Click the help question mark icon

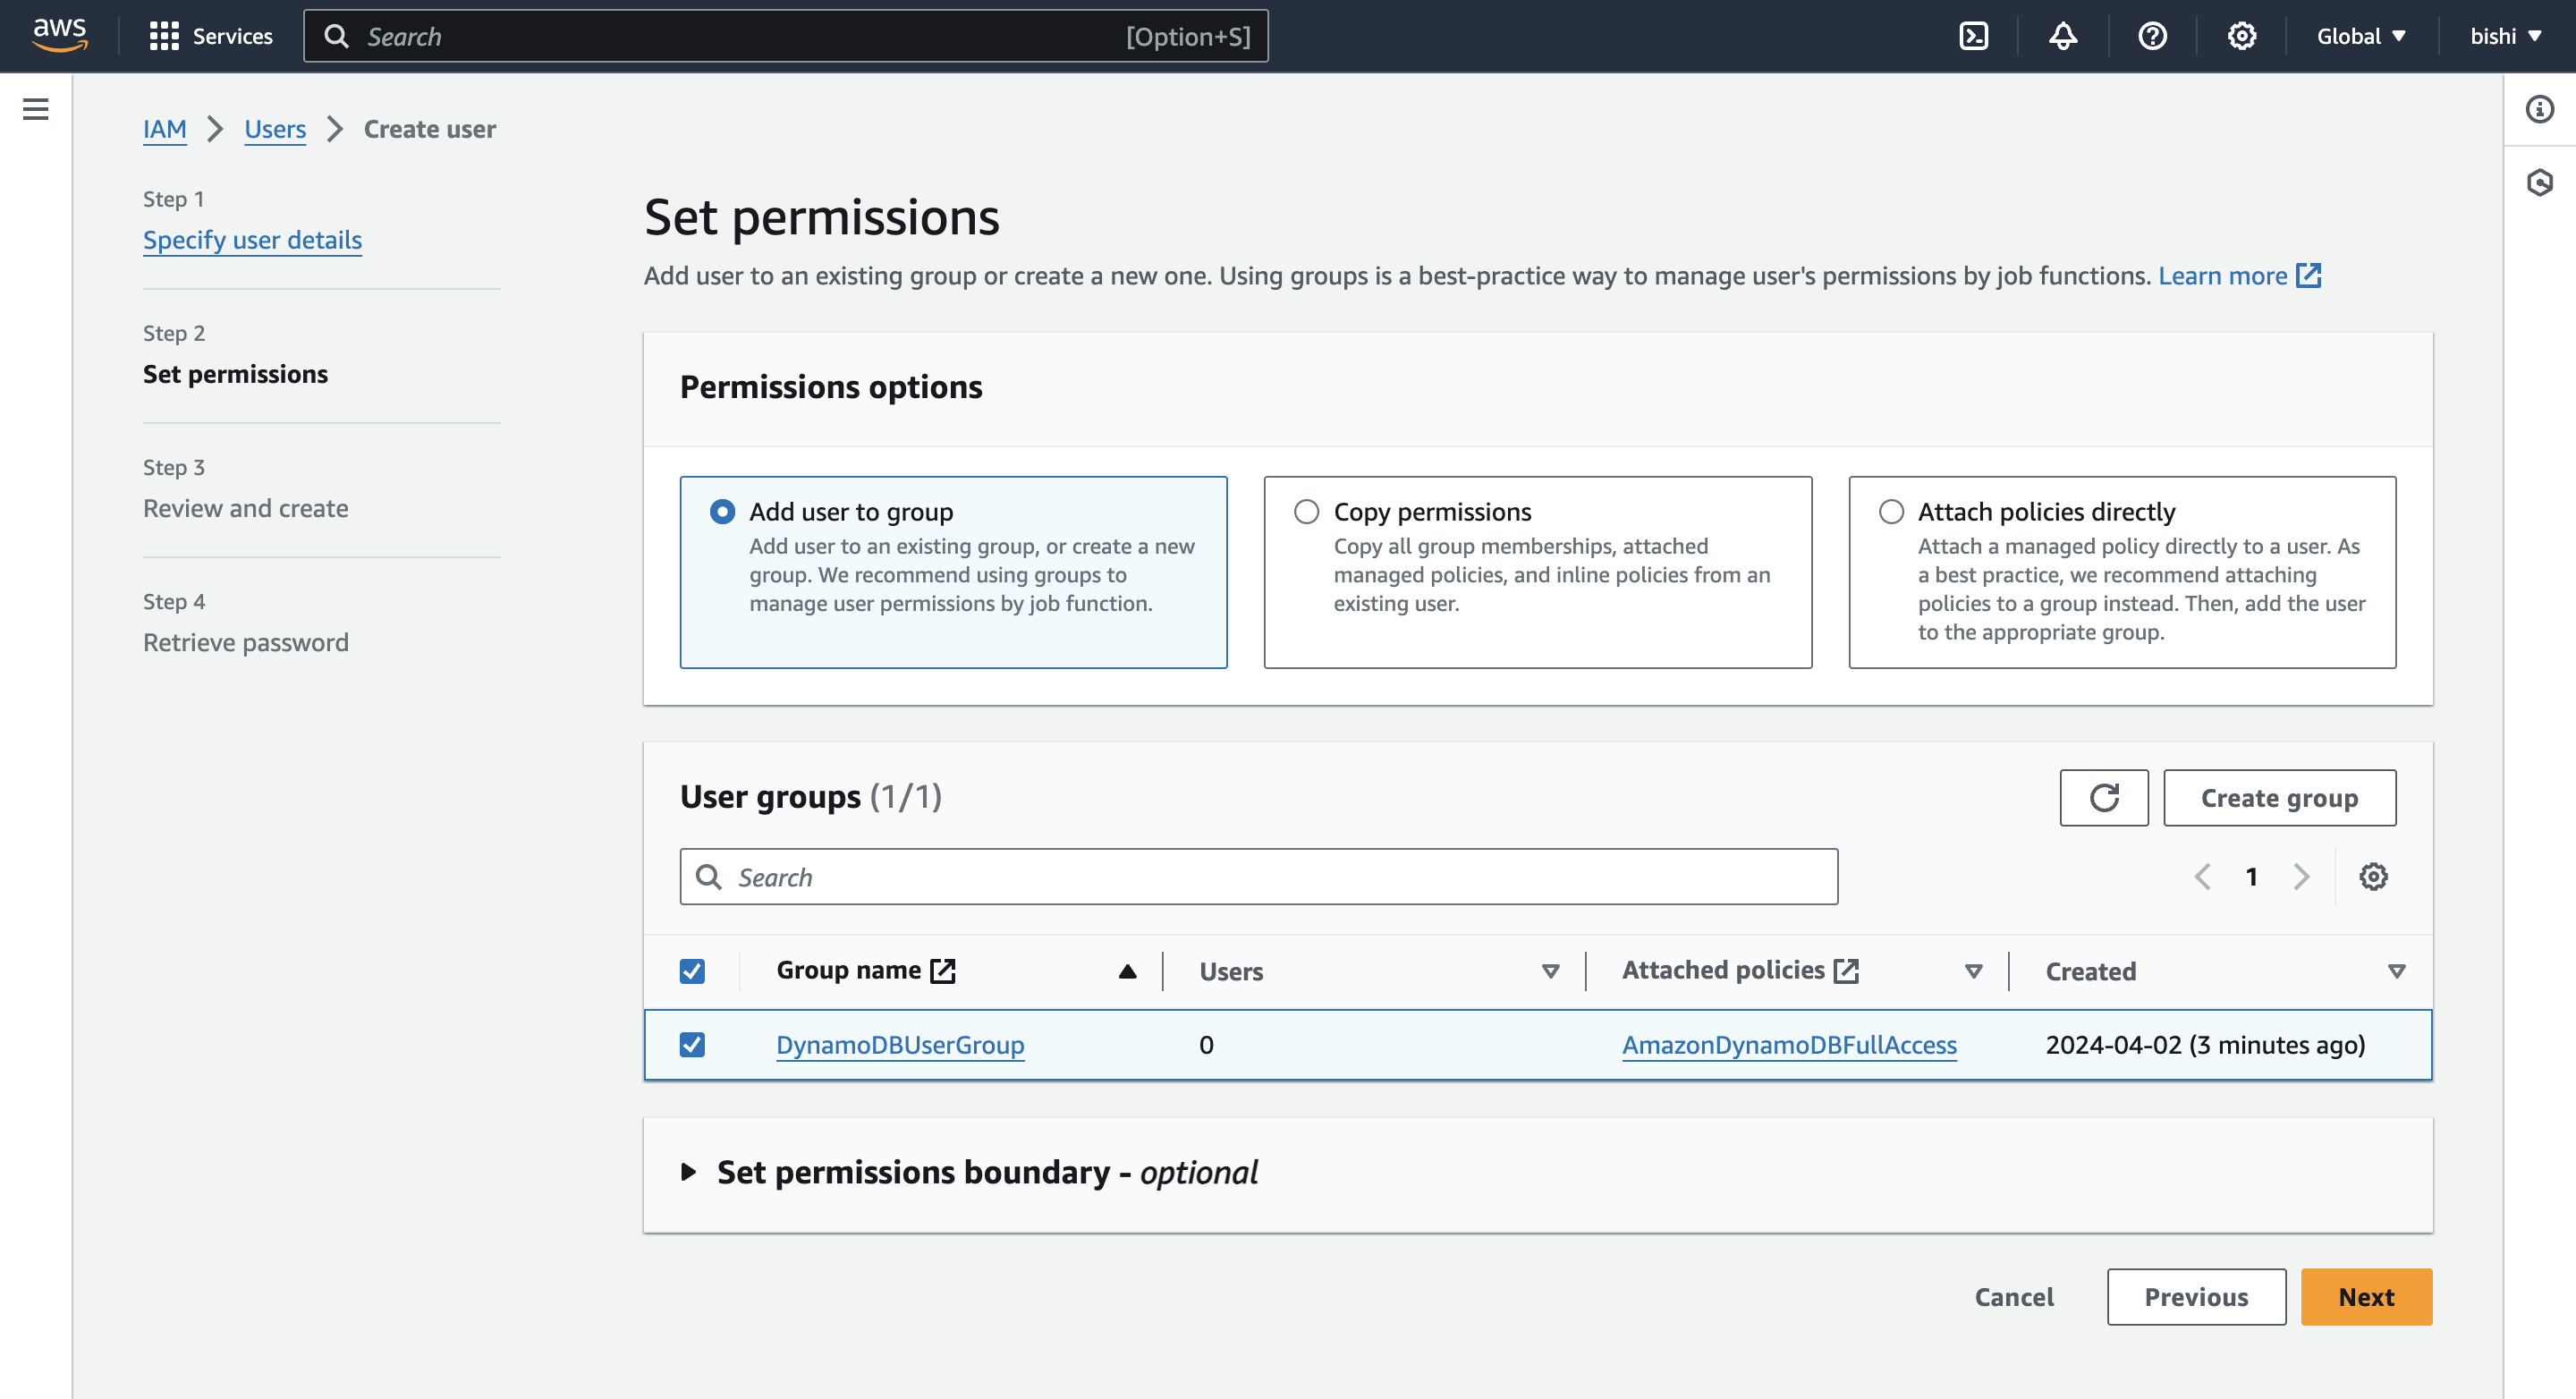[2152, 37]
